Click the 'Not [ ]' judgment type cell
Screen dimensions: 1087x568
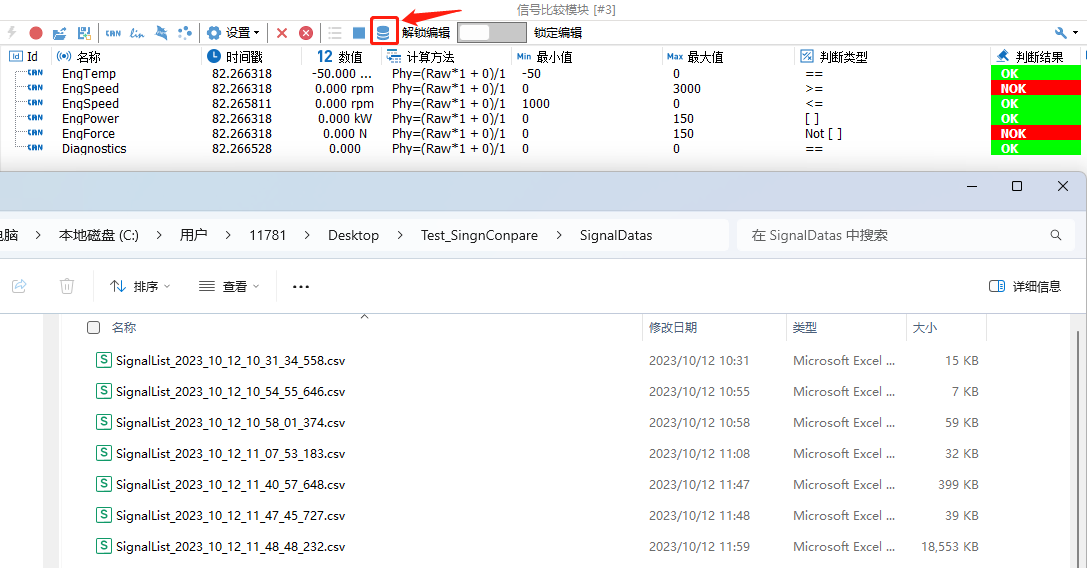pos(824,133)
